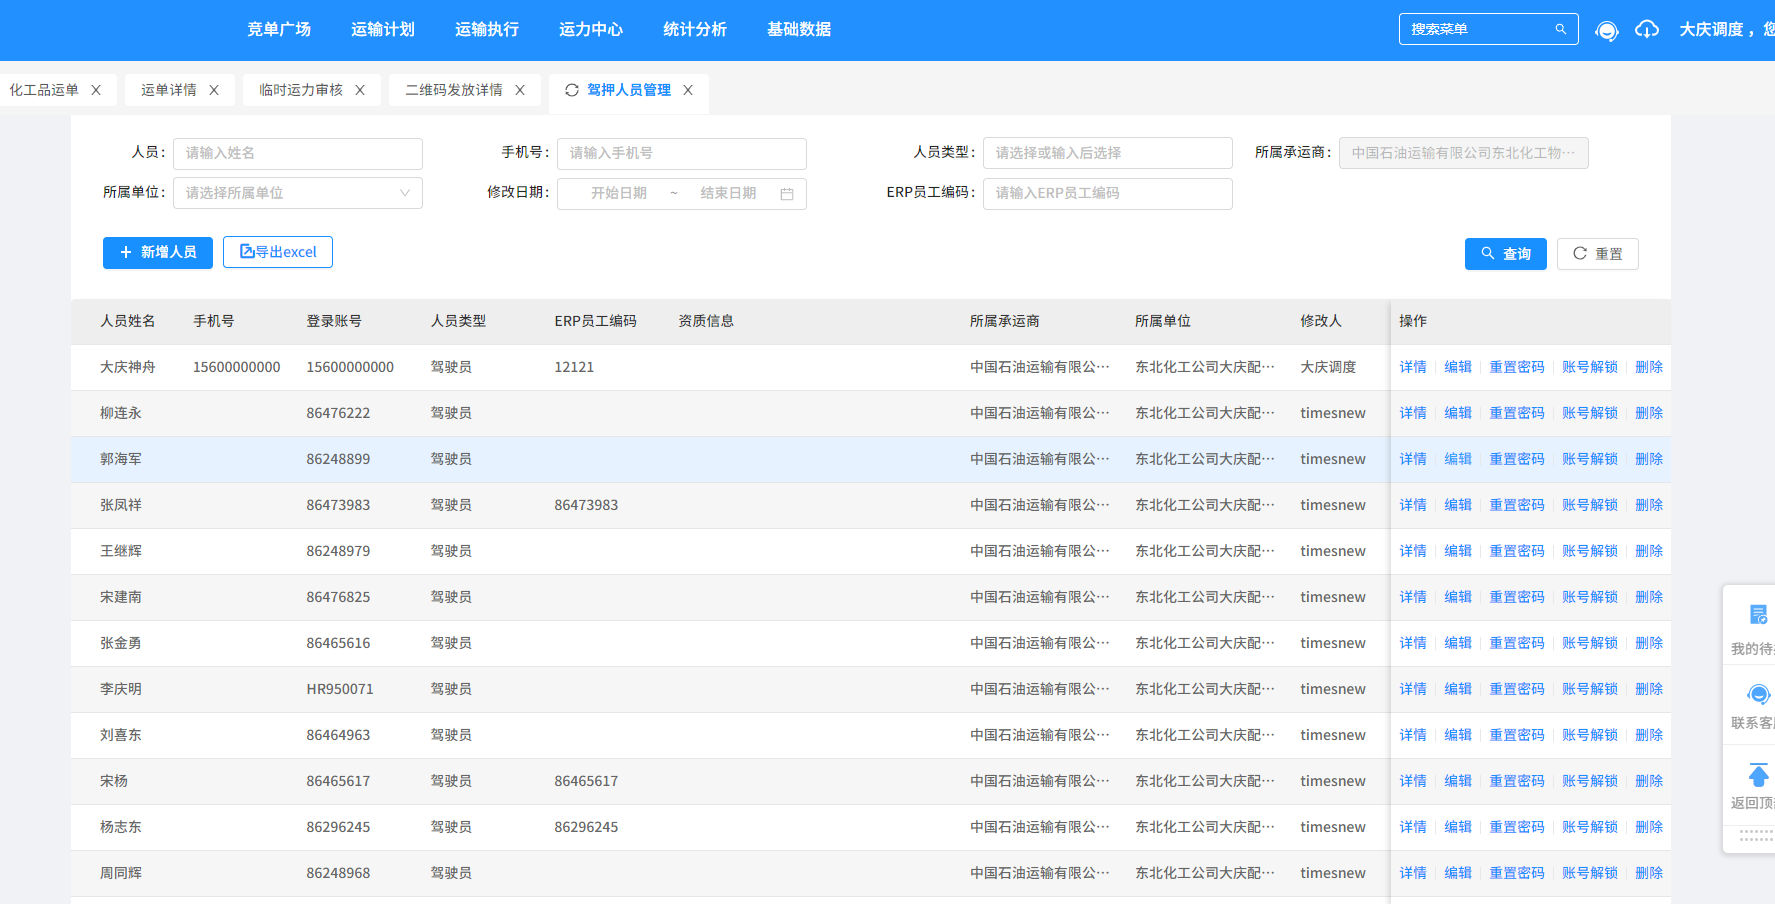The height and width of the screenshot is (904, 1775).
Task: Click the name cell 郭海军
Action: [121, 459]
